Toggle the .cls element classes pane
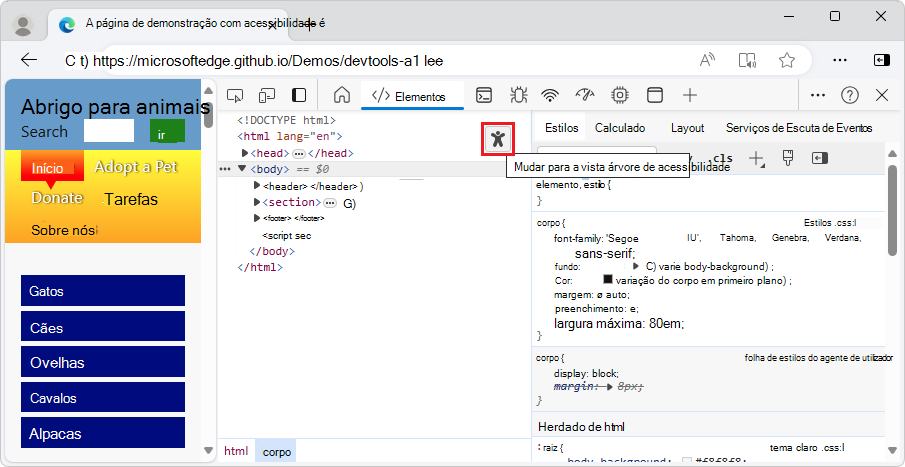 point(723,159)
